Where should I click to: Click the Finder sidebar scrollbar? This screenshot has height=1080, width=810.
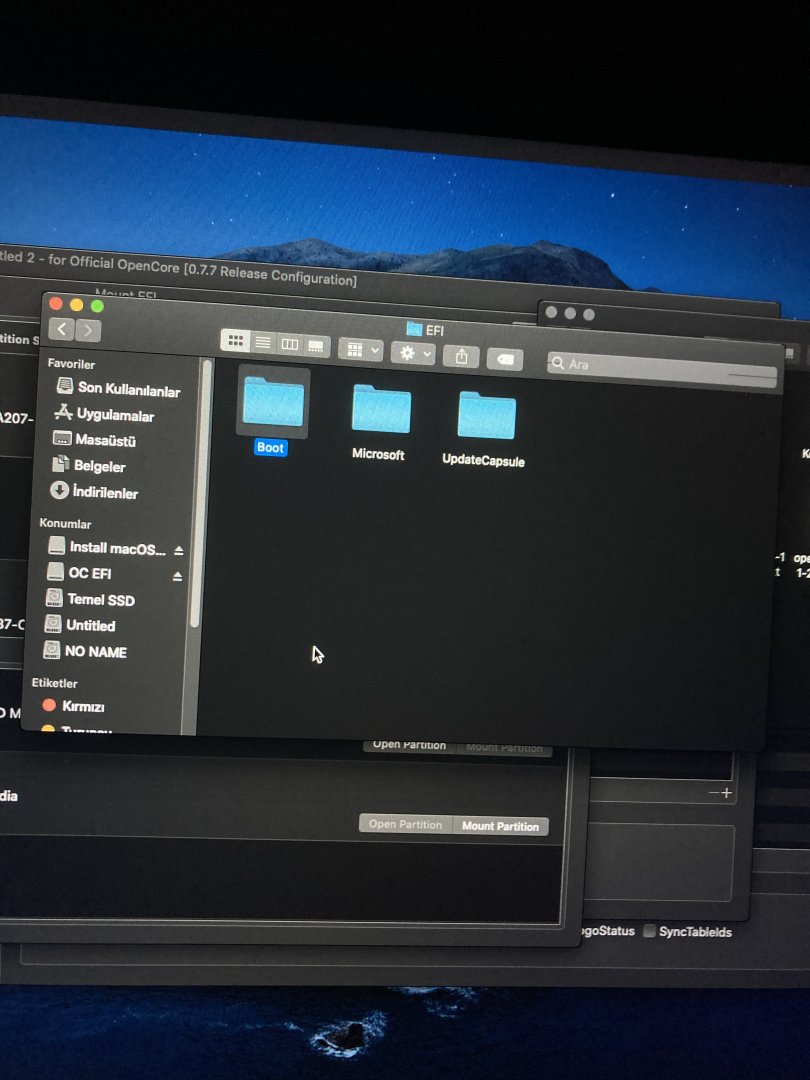pyautogui.click(x=200, y=492)
